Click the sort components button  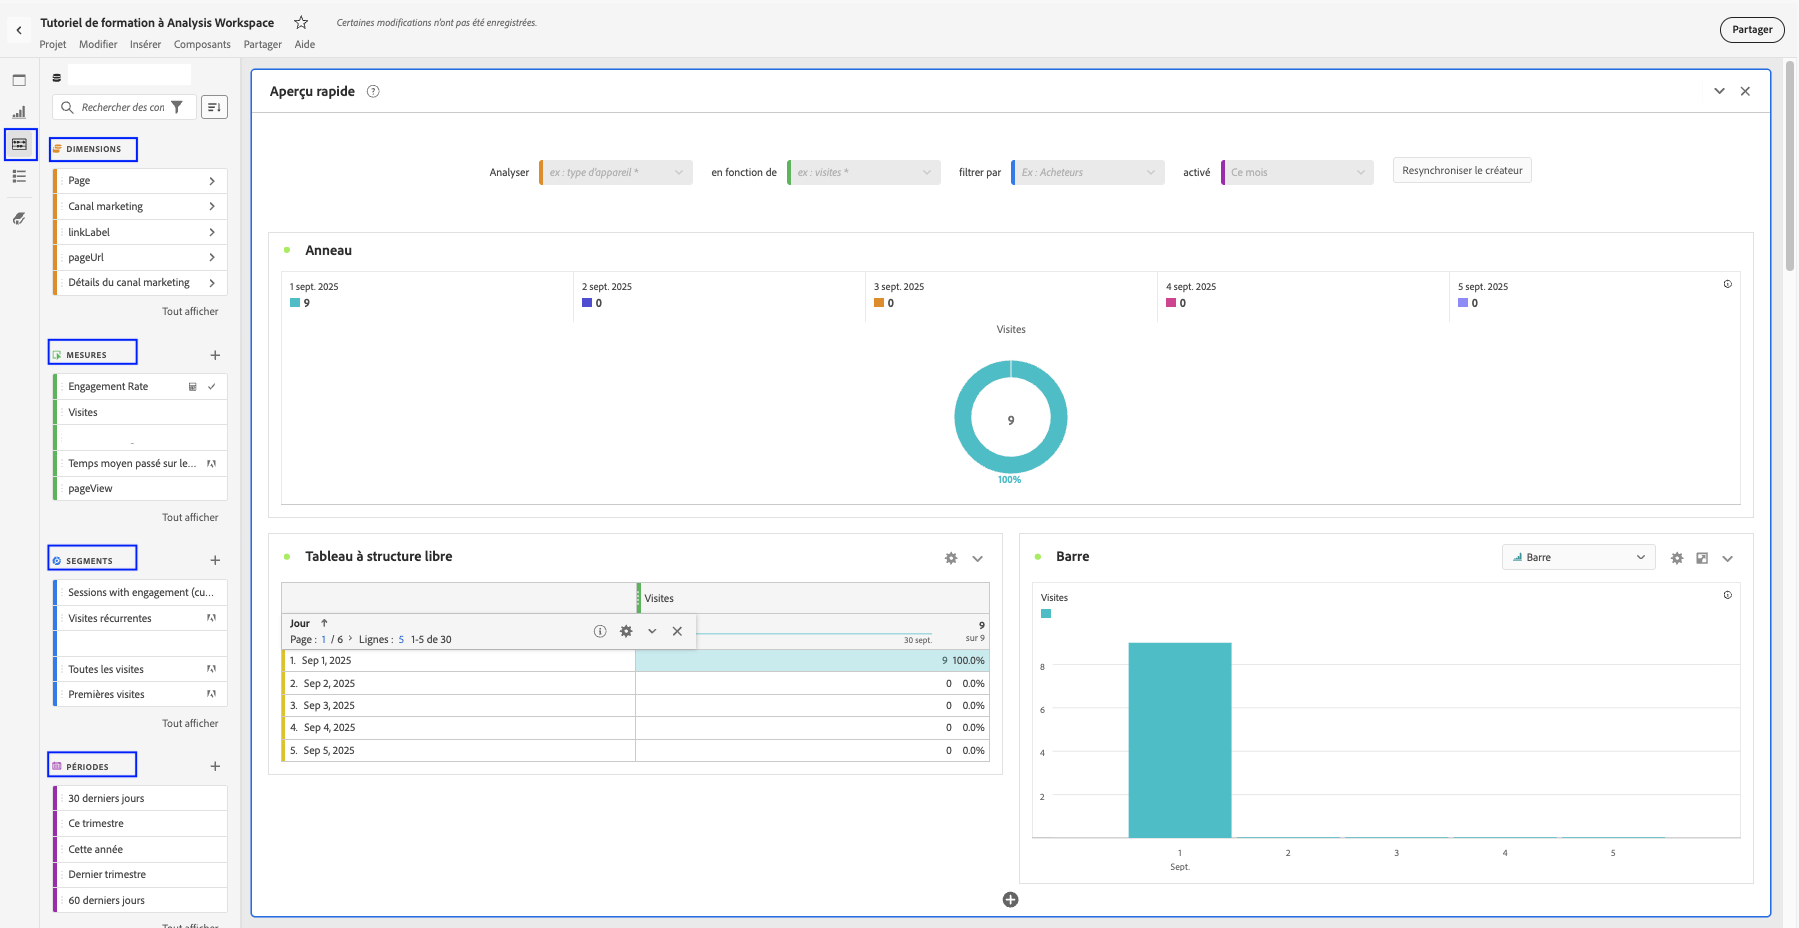tap(214, 107)
